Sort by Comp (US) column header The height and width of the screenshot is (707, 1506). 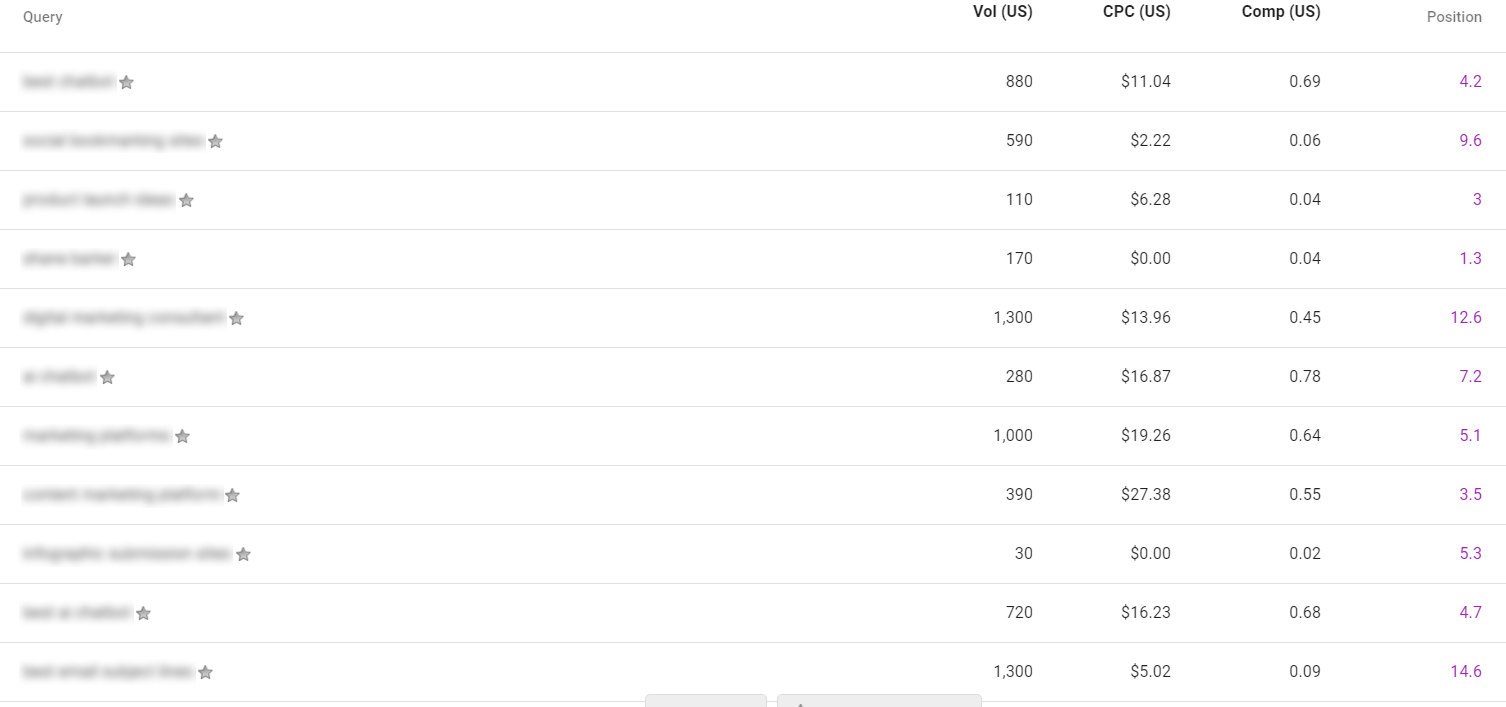[1281, 12]
